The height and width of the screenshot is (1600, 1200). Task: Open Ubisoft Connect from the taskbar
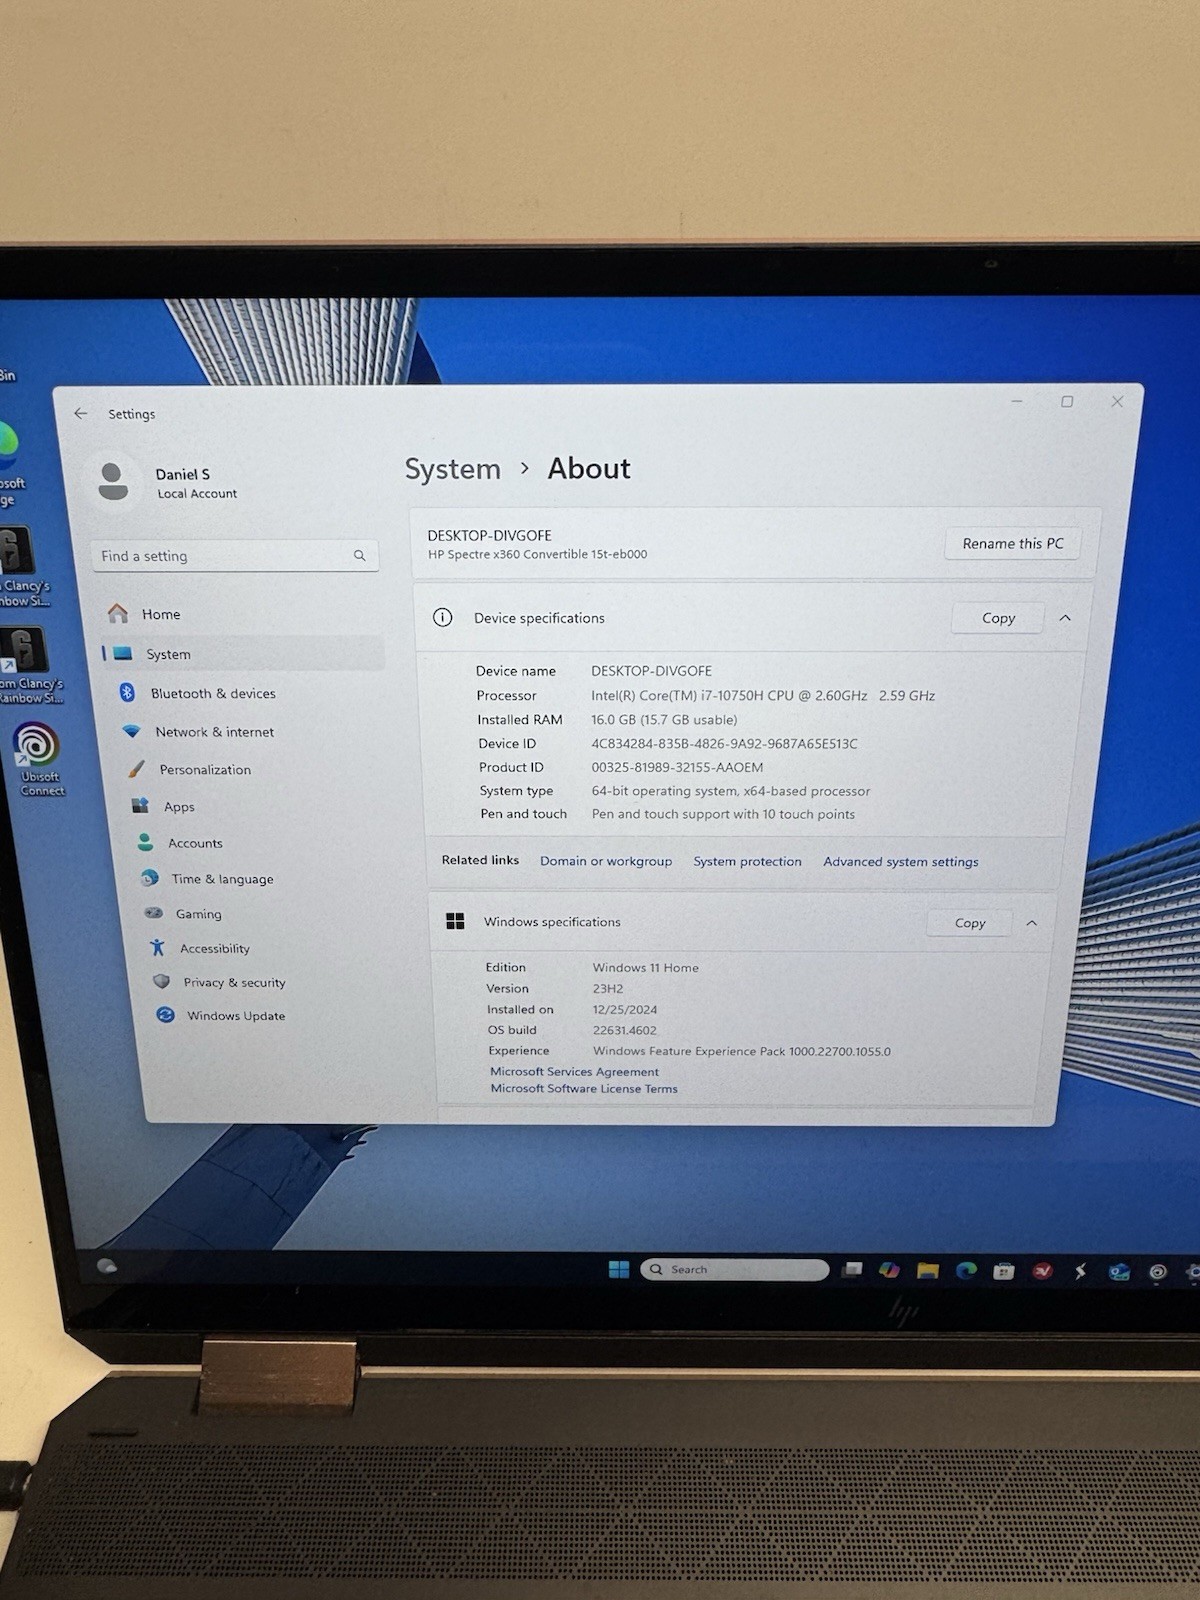pos(1158,1272)
